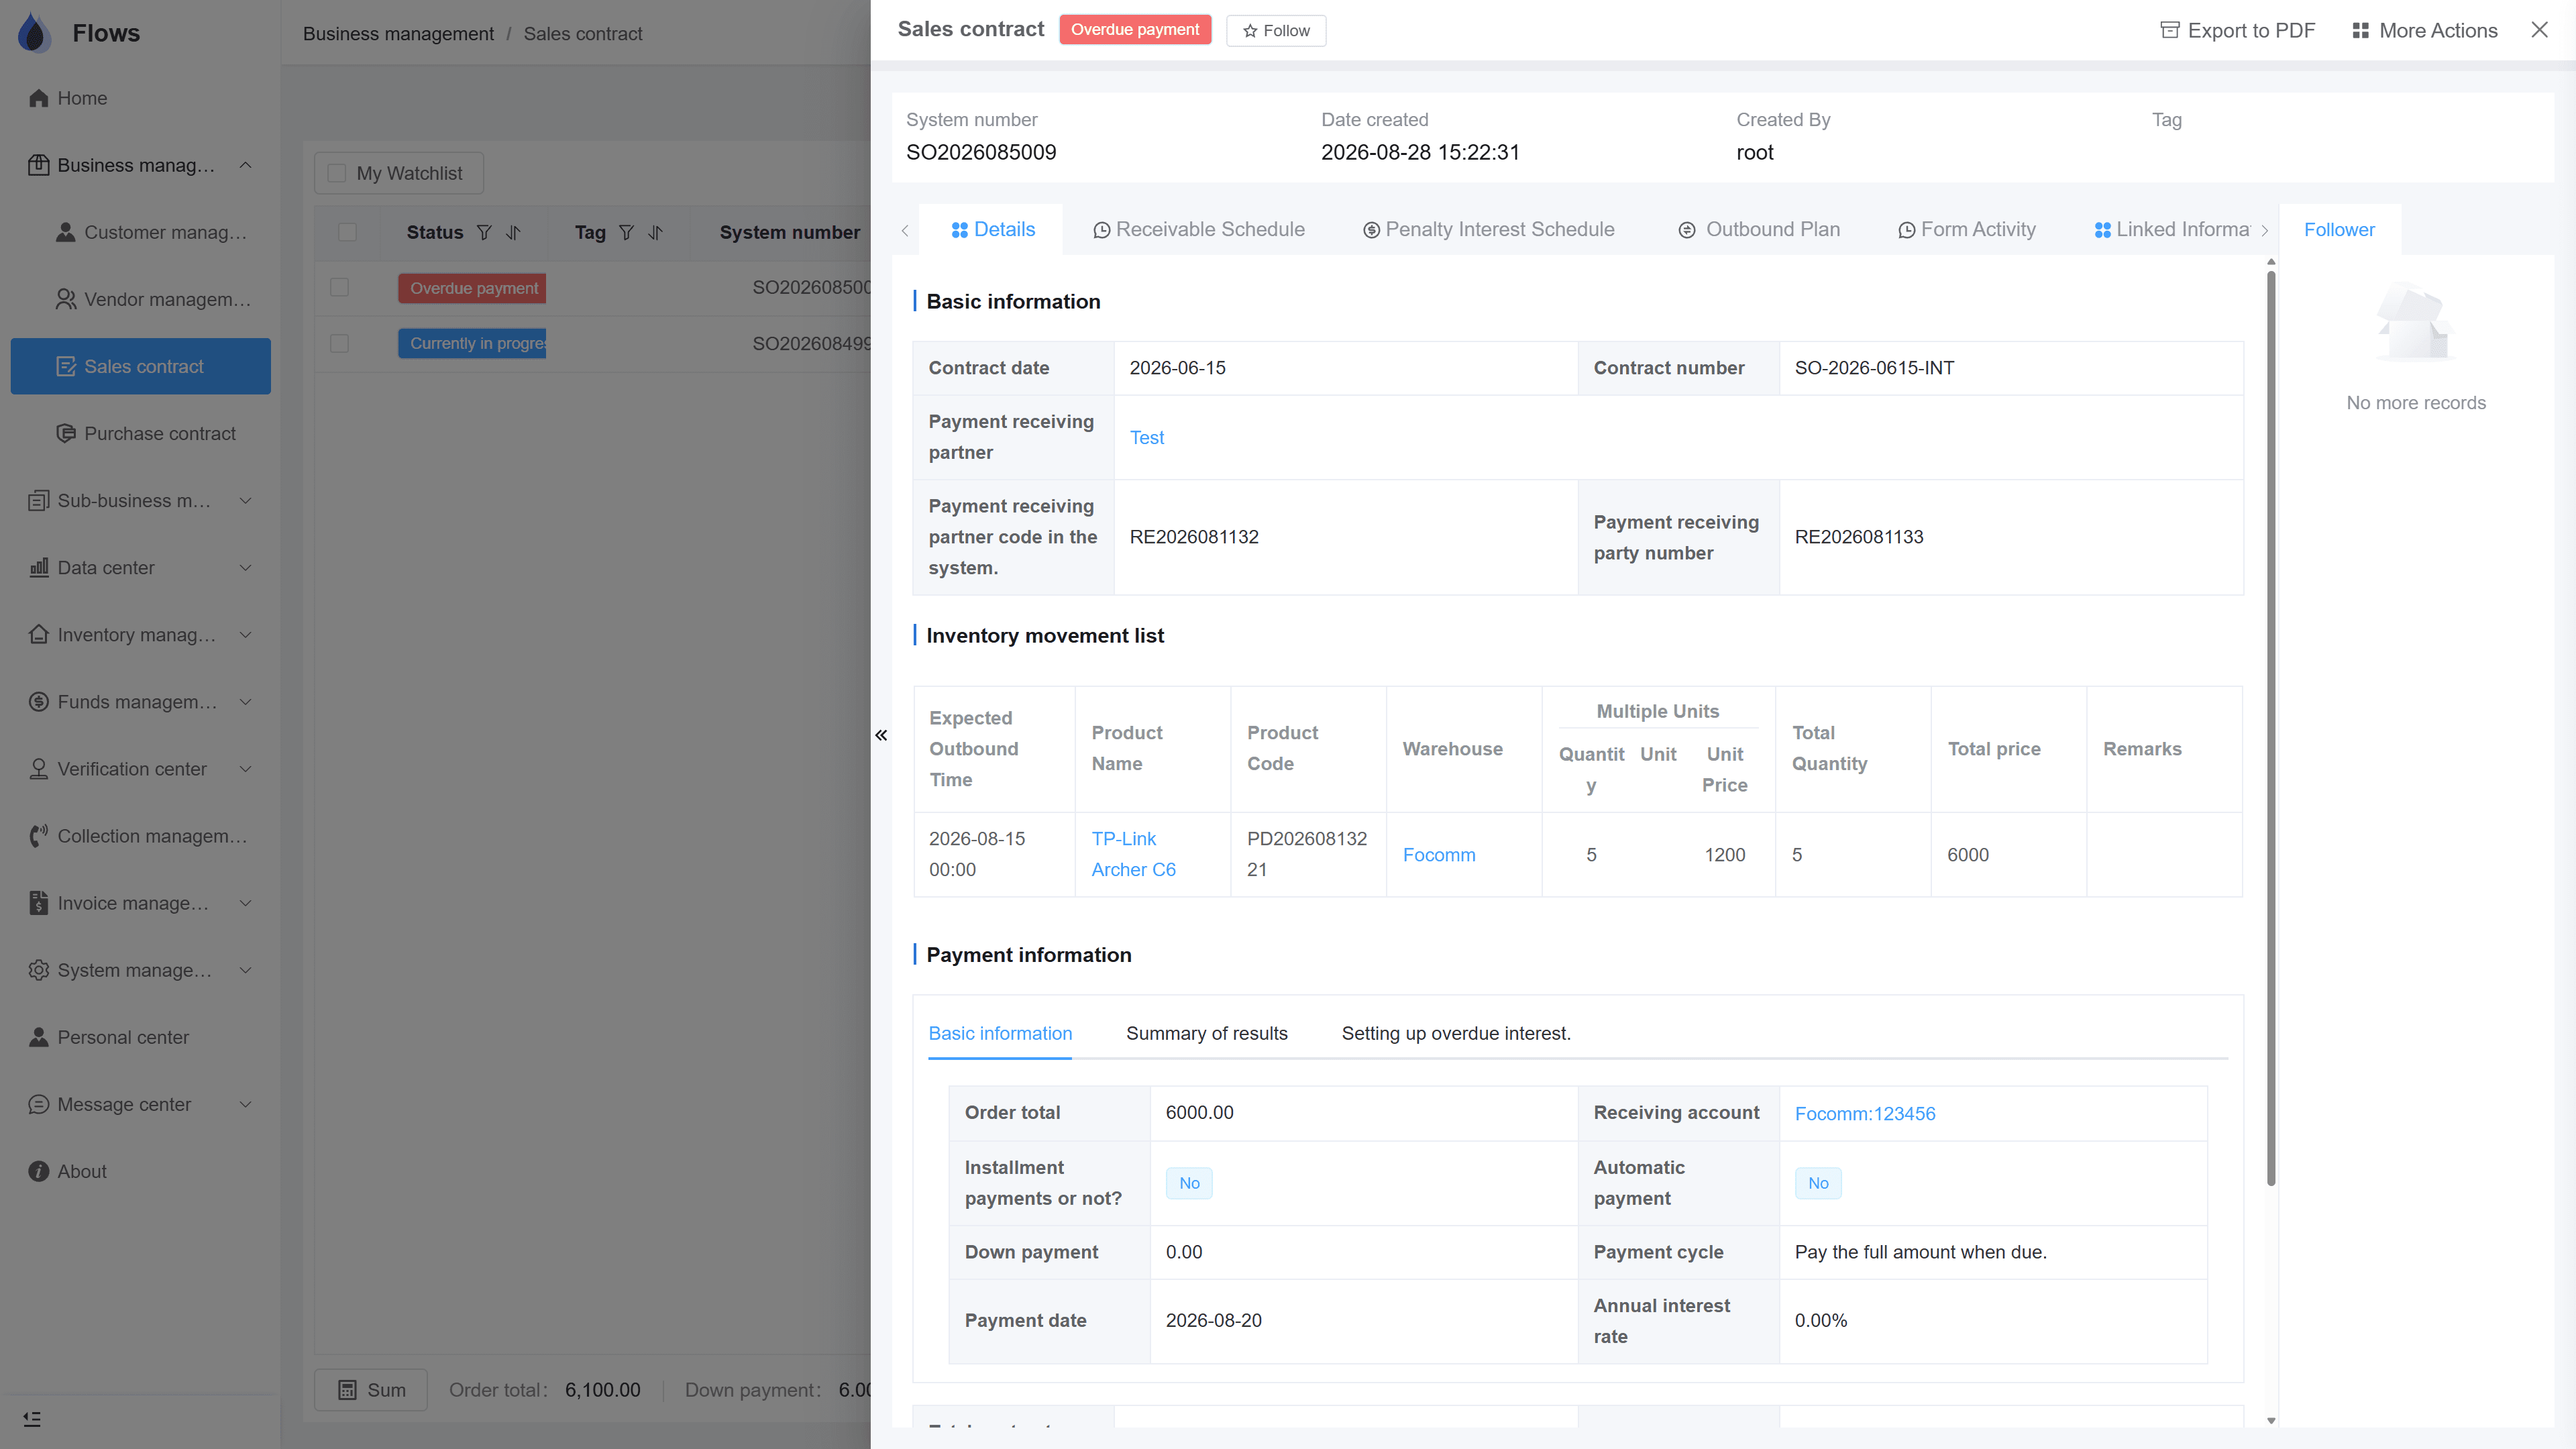Viewport: 2576px width, 1449px height.
Task: Switch to Penalty Interest Schedule tab
Action: (x=1488, y=229)
